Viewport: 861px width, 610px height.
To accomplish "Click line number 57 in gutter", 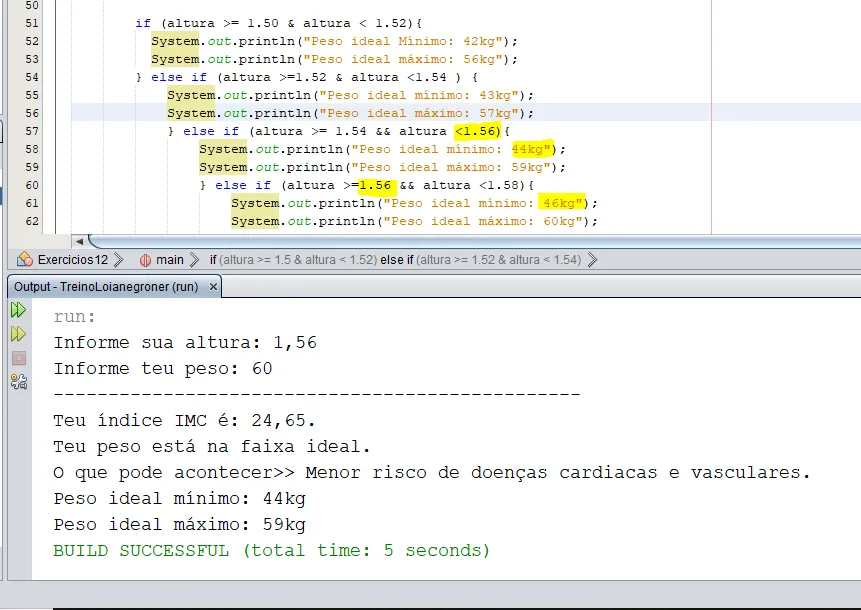I will pyautogui.click(x=32, y=131).
